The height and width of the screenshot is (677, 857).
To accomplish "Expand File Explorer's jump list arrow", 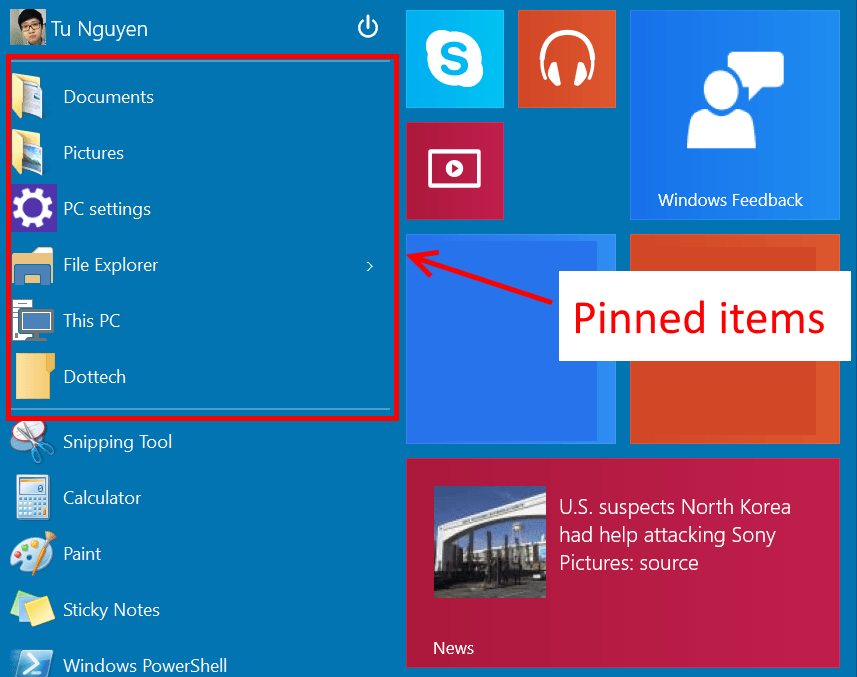I will [369, 266].
